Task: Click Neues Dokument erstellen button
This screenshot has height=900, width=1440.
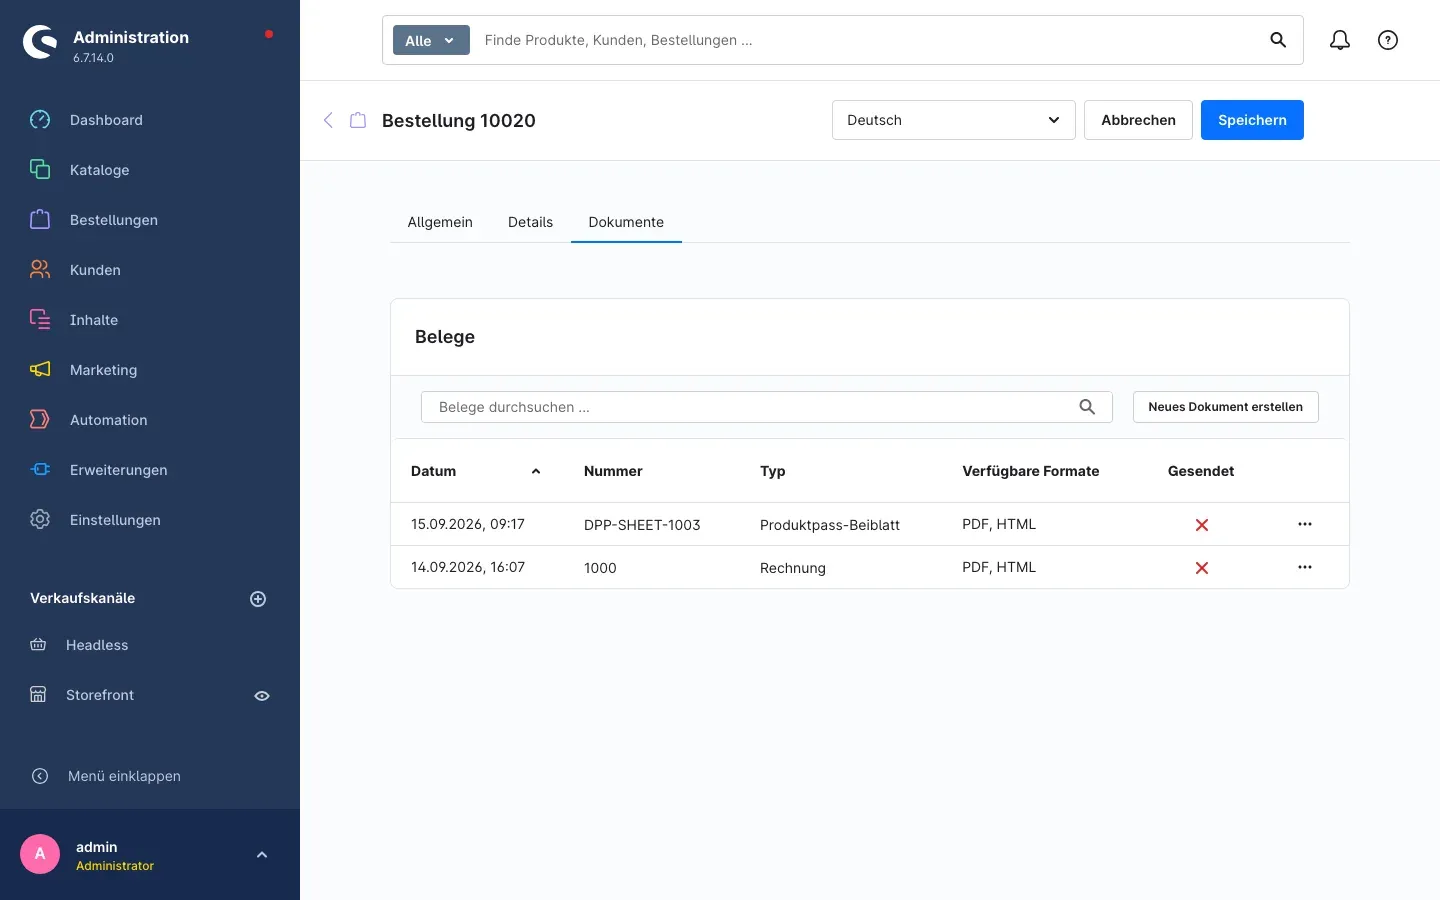Action: [x=1226, y=407]
